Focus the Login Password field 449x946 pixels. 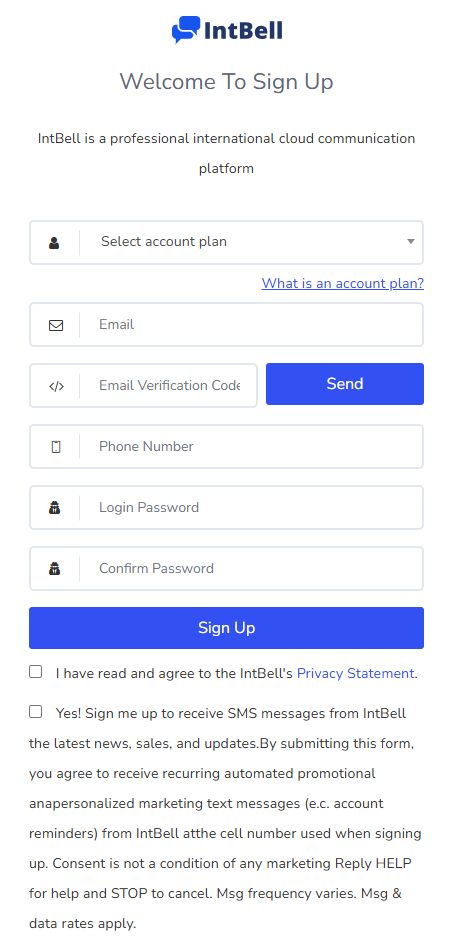251,507
